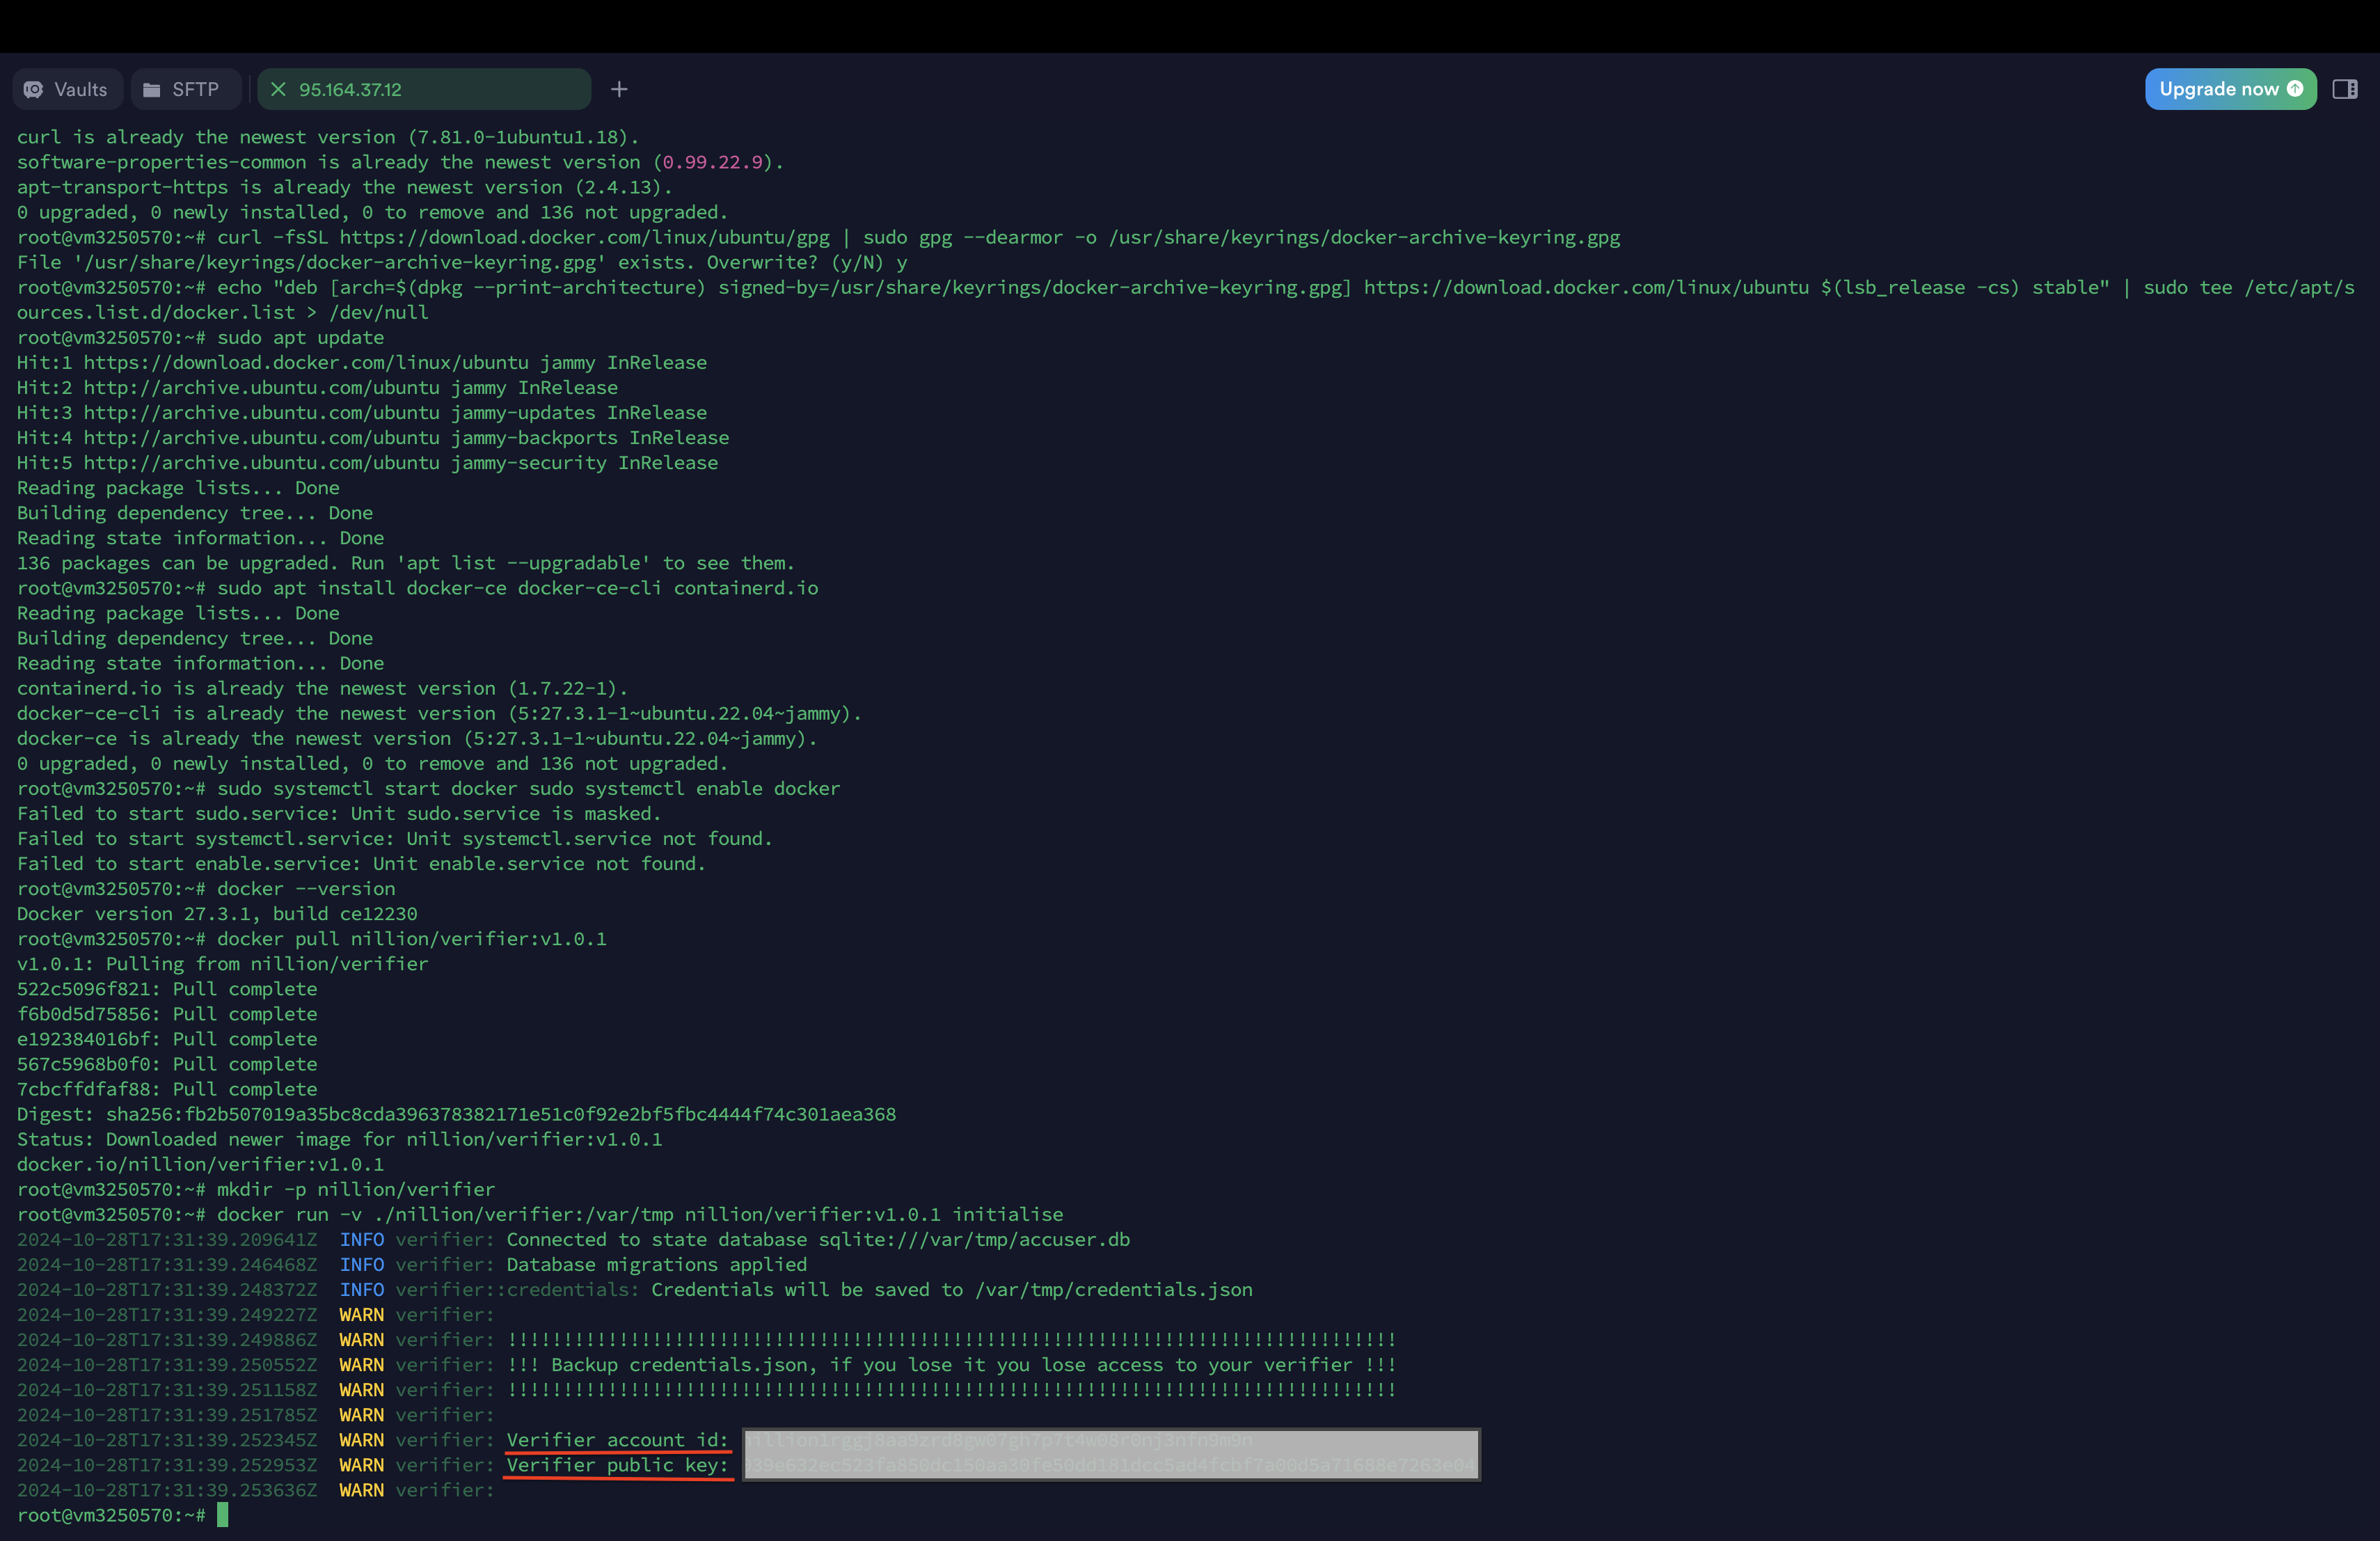Click 'Connected to state database' log line

click(818, 1239)
